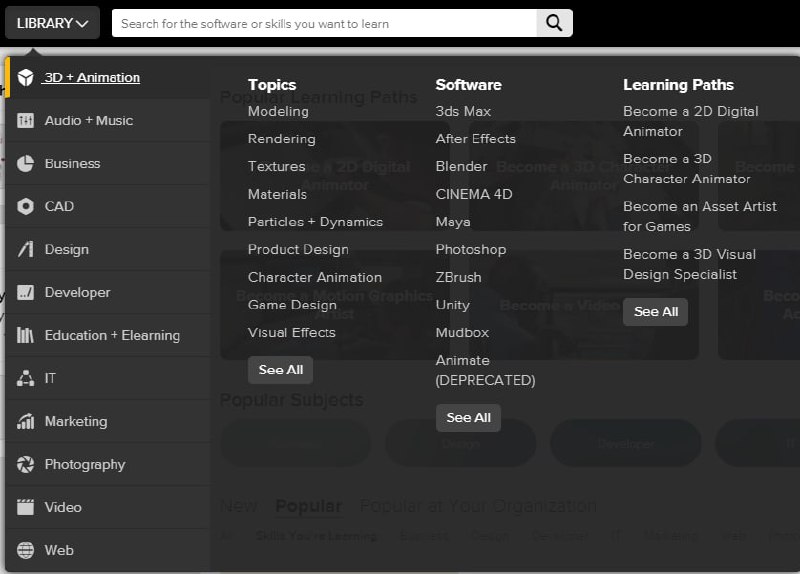Open Particles + Dynamics topic
Image resolution: width=800 pixels, height=574 pixels.
coord(315,222)
